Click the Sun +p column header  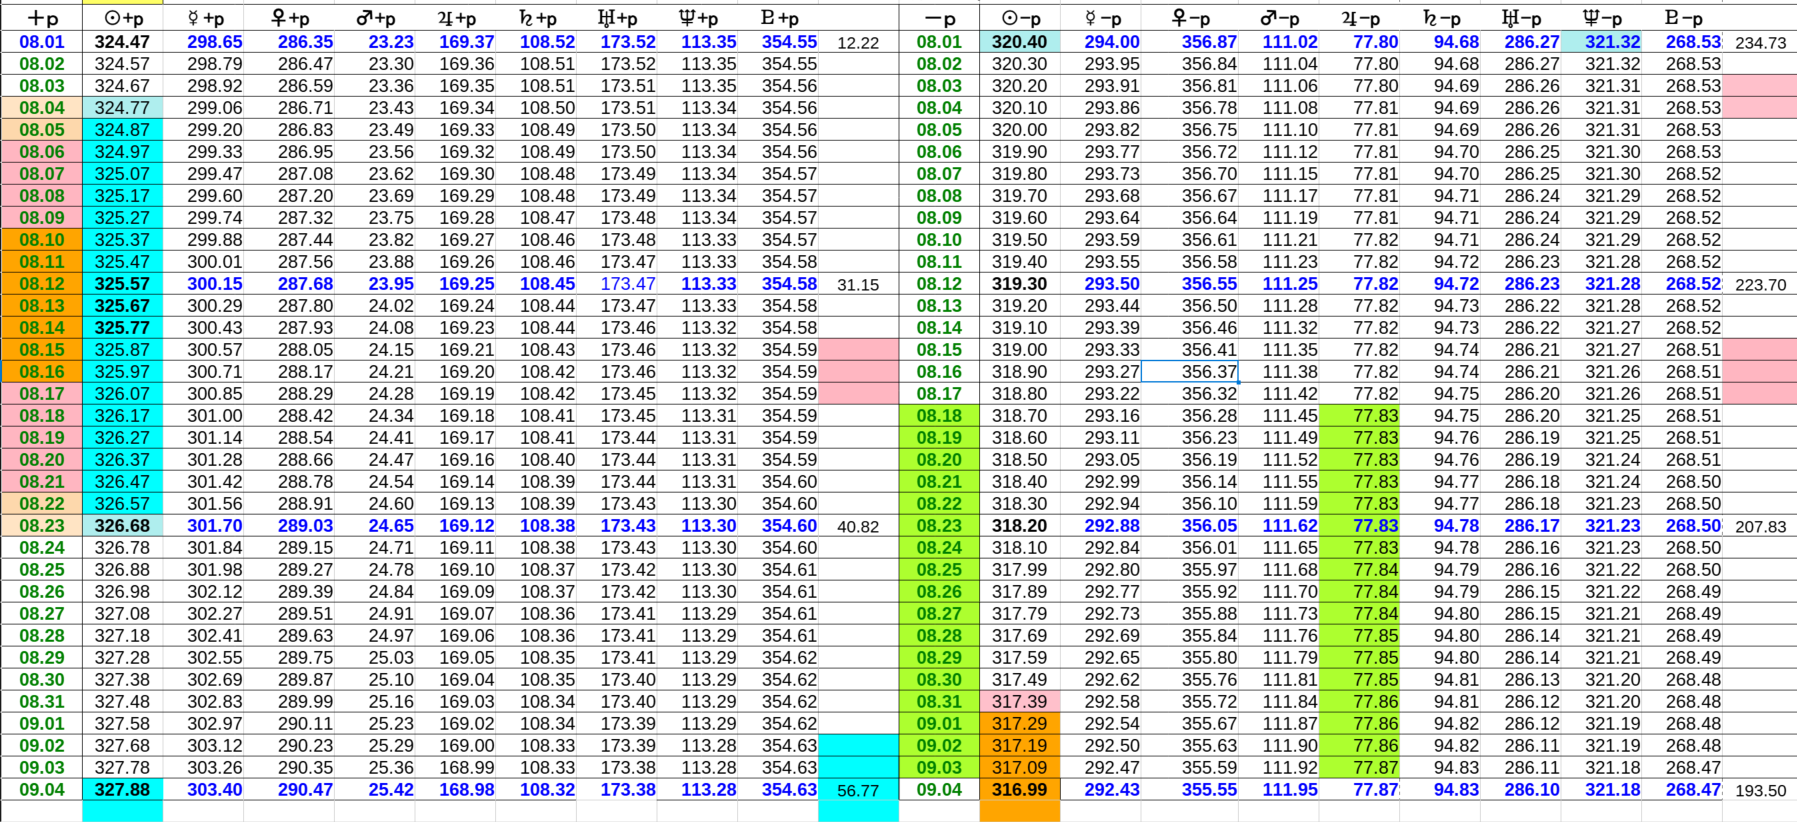tap(123, 18)
